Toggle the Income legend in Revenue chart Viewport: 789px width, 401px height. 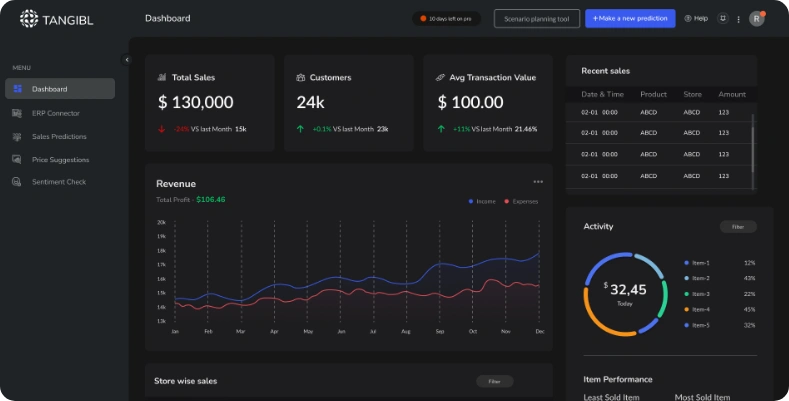[482, 201]
